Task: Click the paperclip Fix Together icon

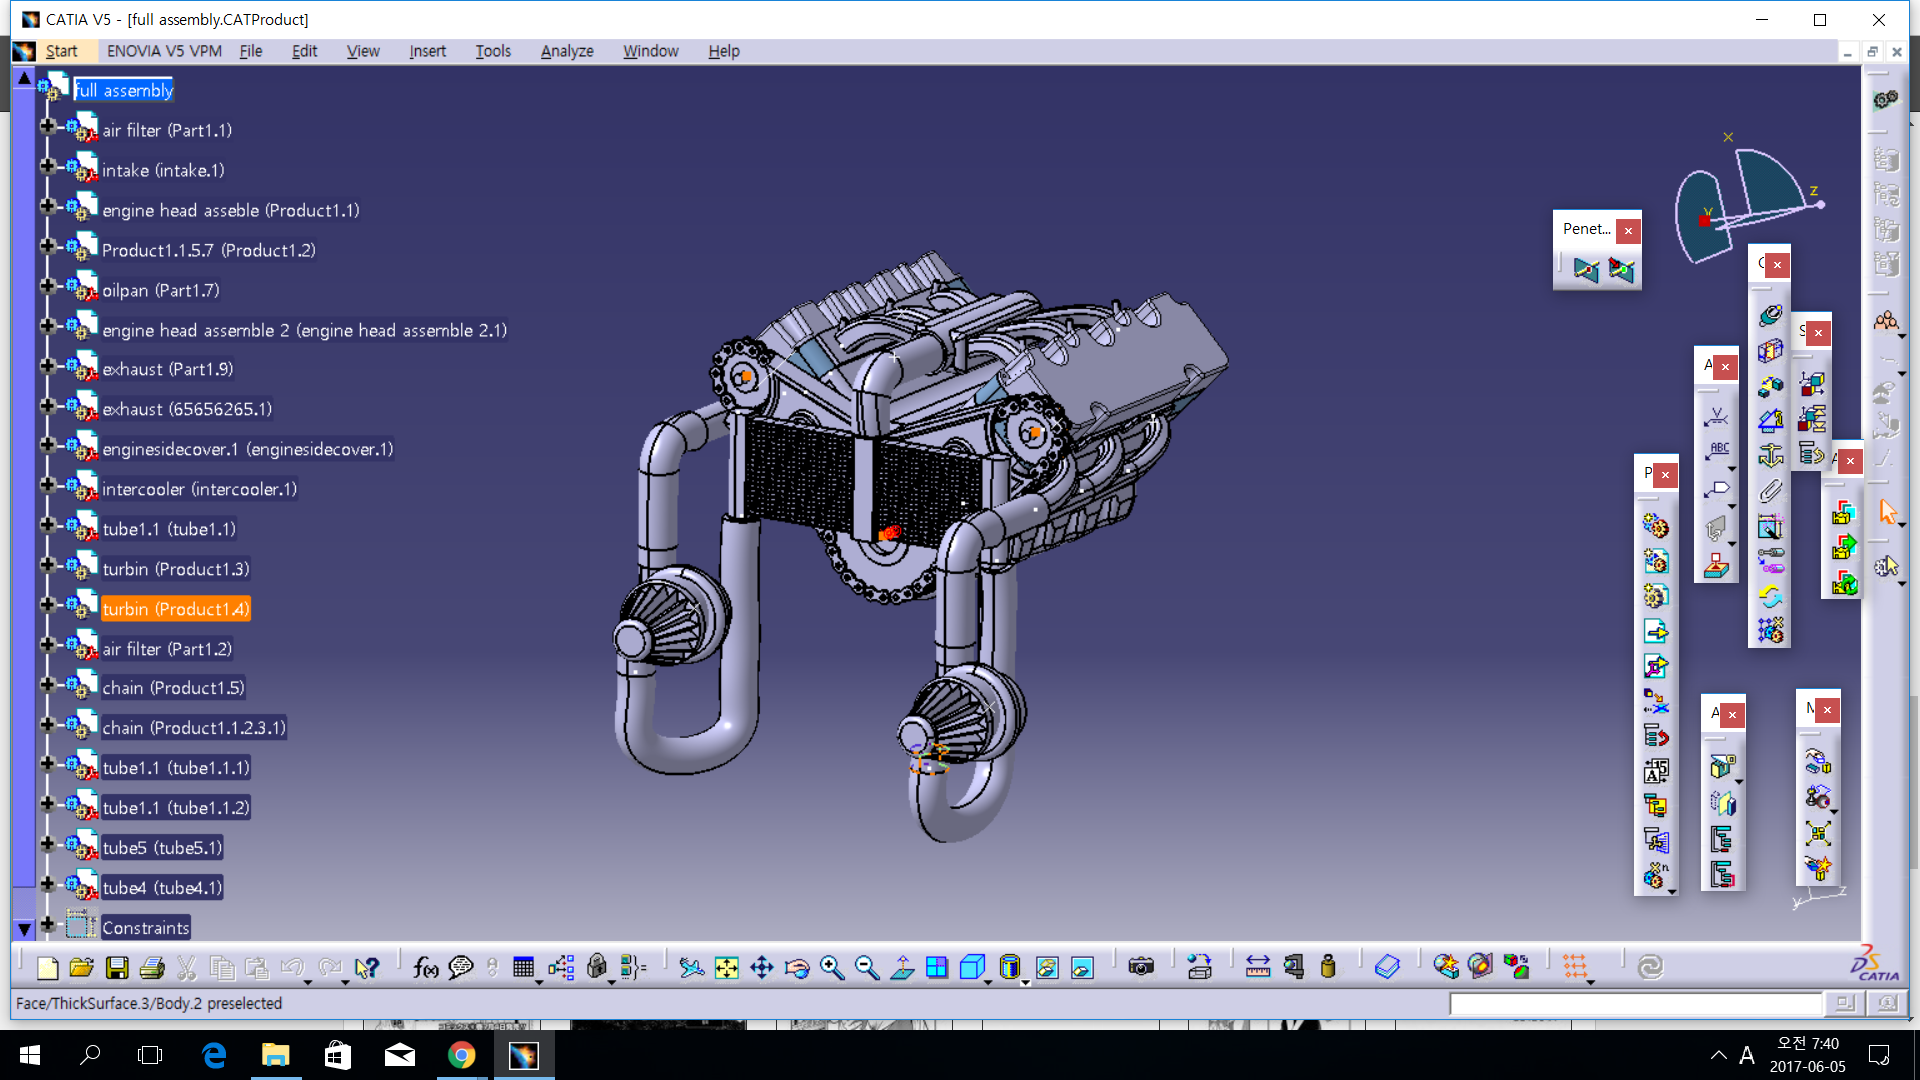Action: point(1771,491)
